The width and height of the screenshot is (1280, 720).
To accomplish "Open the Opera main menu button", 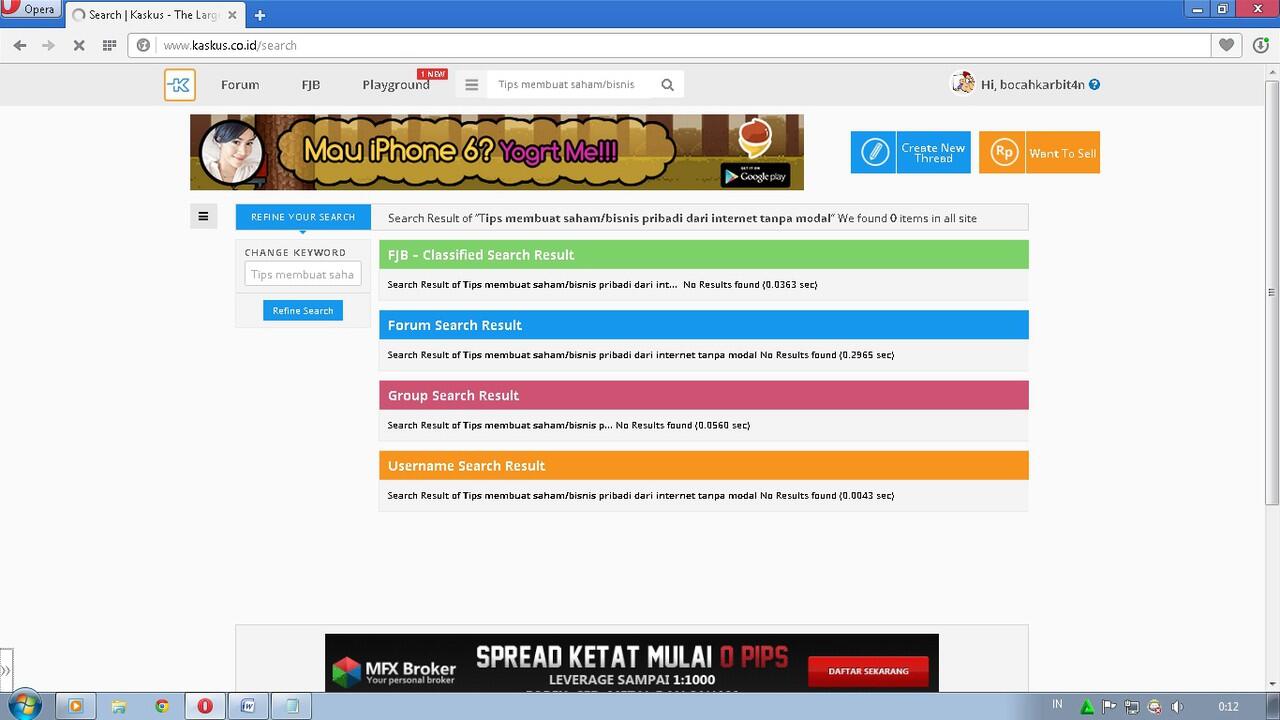I will 30,9.
